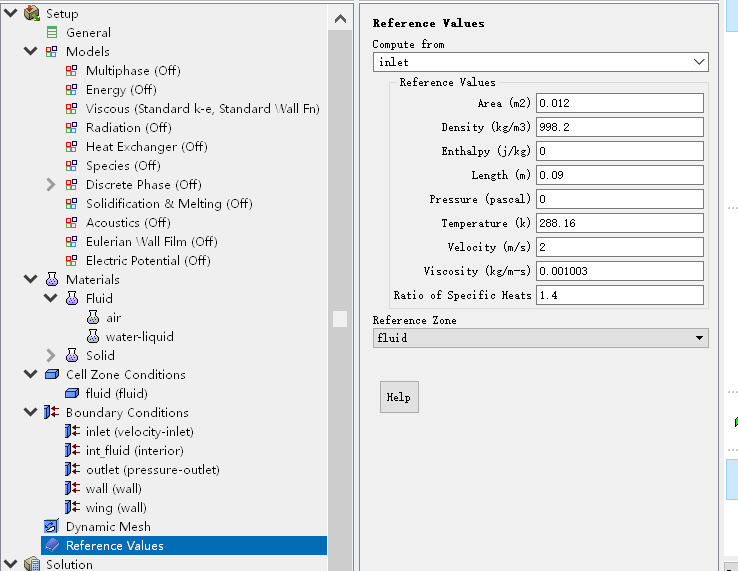Click the Area (m2) input field
738x571 pixels.
(x=620, y=103)
